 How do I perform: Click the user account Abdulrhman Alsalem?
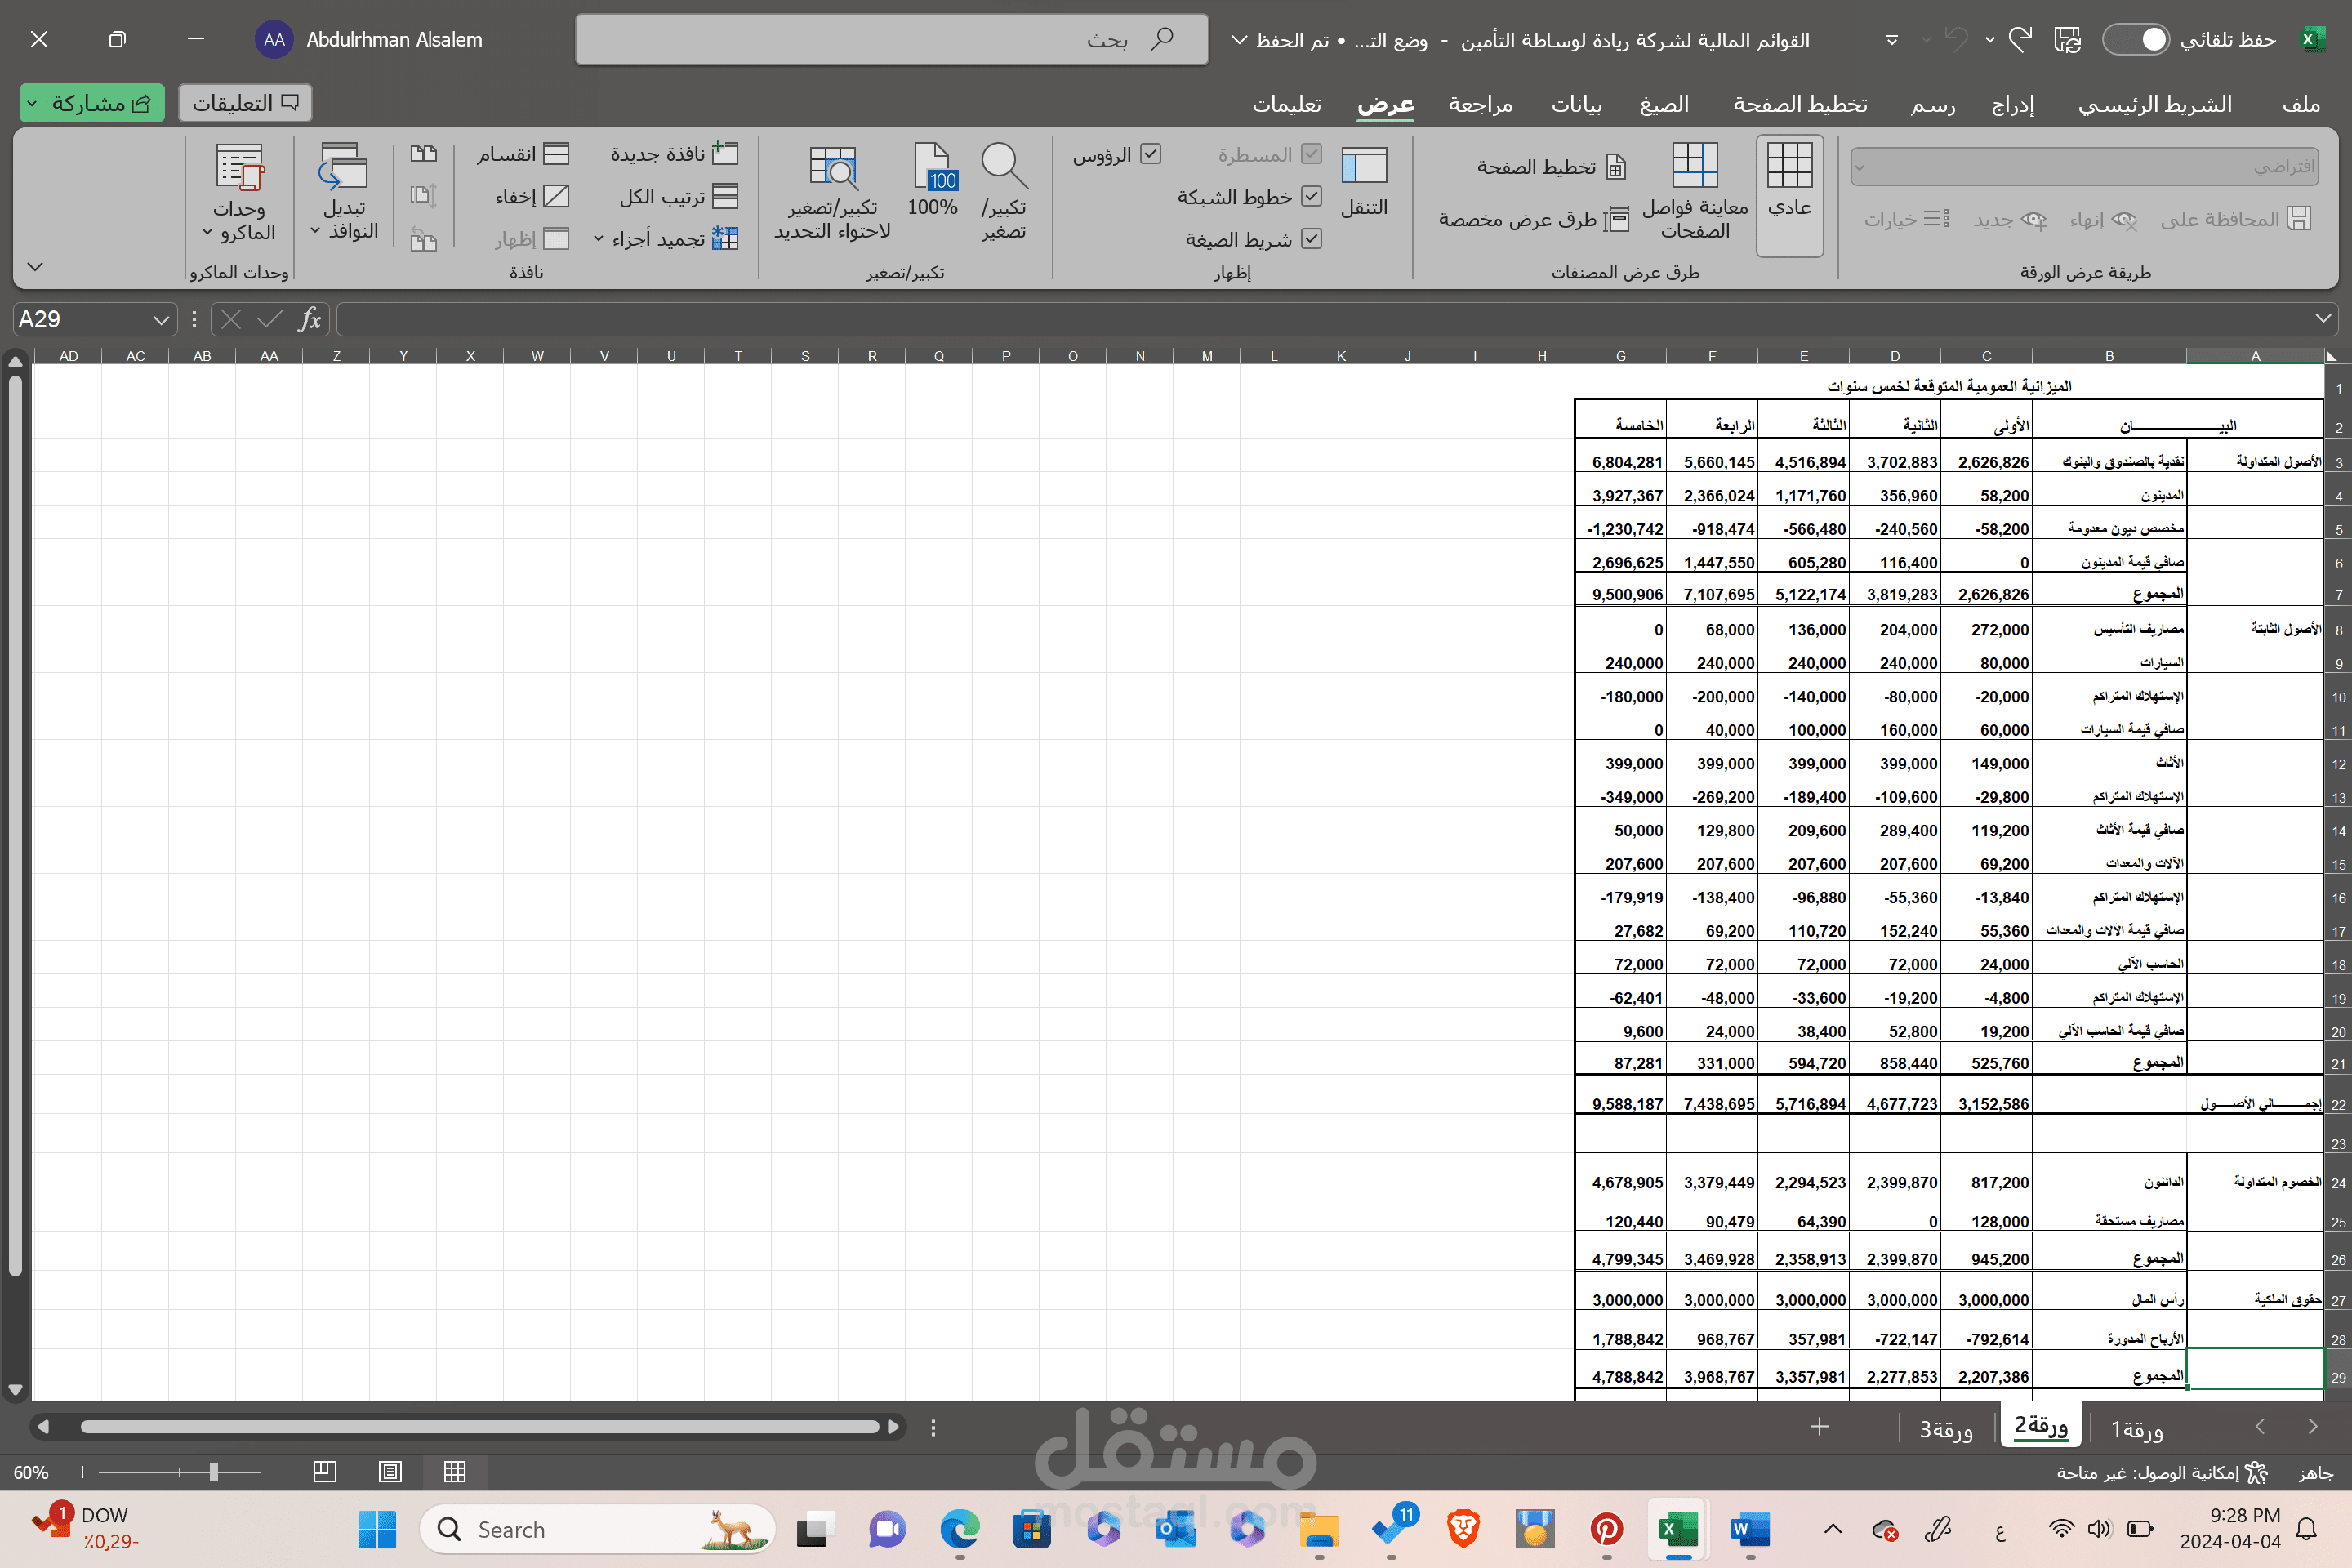pos(370,40)
